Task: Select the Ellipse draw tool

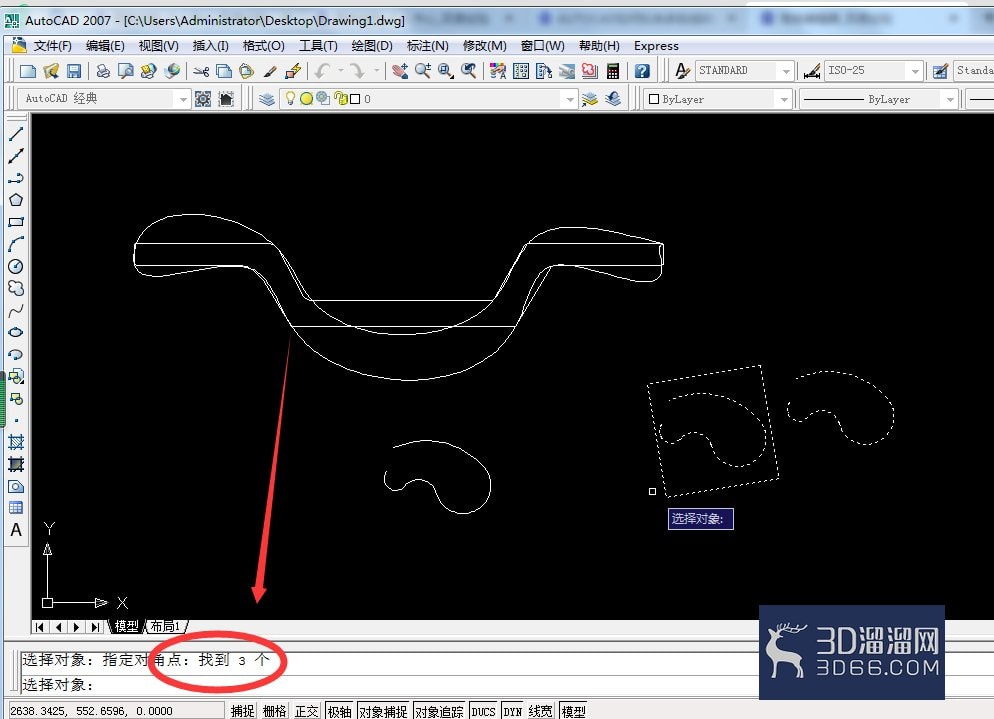Action: pyautogui.click(x=16, y=332)
